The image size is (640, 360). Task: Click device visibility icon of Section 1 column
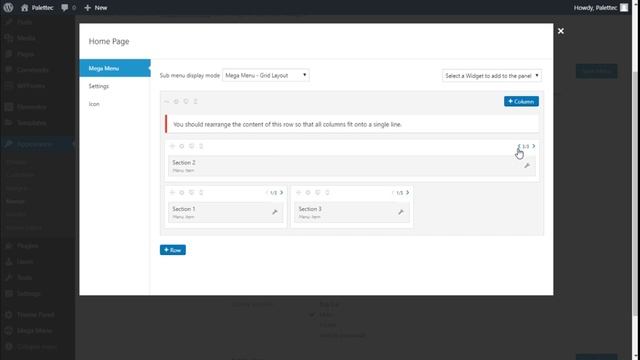[x=191, y=193]
